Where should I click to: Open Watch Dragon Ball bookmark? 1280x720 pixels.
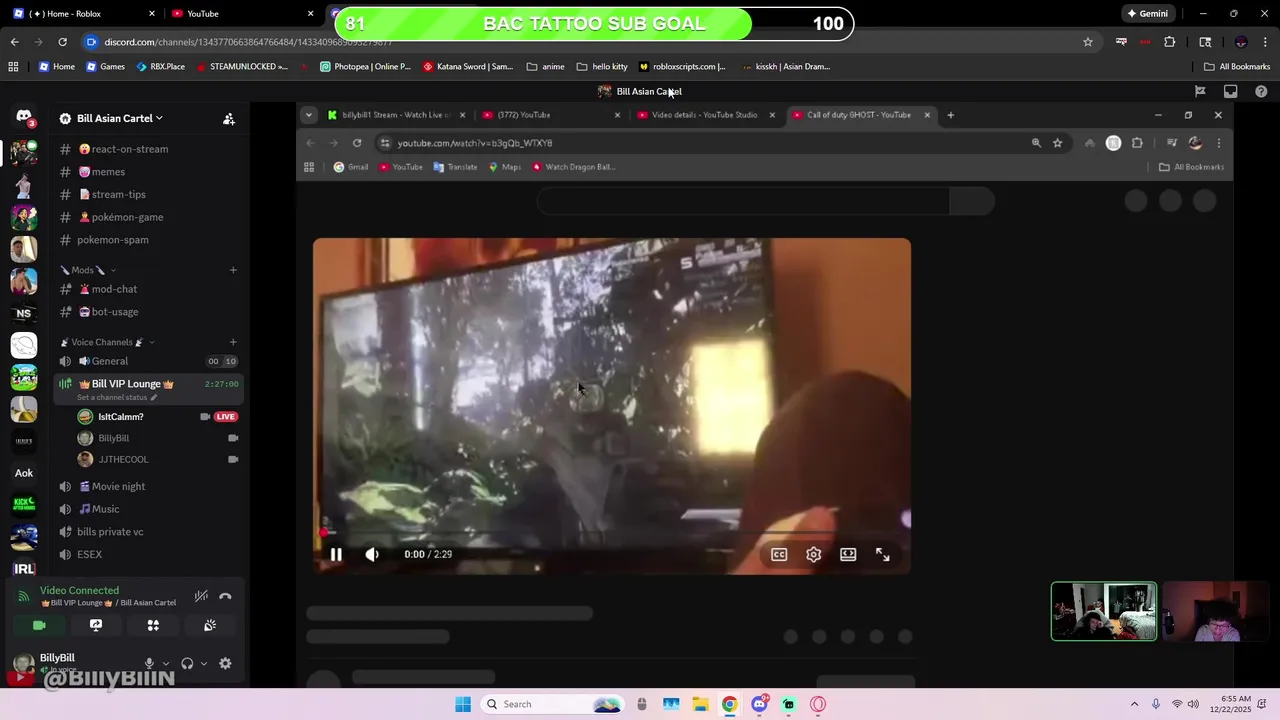point(574,167)
